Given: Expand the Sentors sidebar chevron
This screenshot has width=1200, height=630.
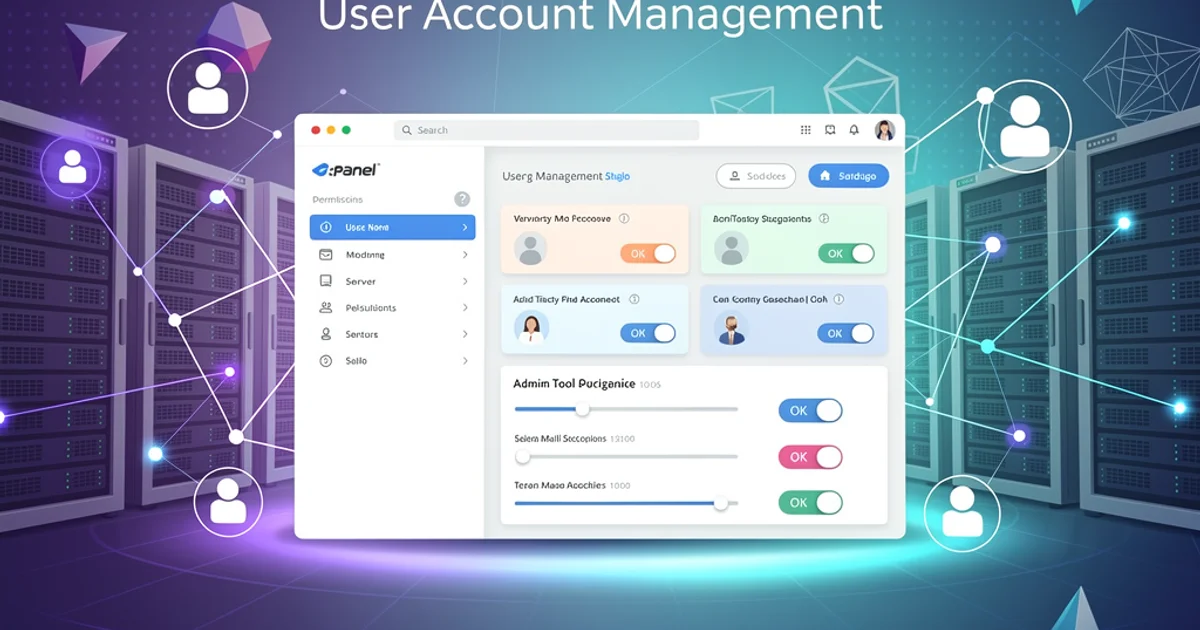Looking at the screenshot, I should 465,334.
